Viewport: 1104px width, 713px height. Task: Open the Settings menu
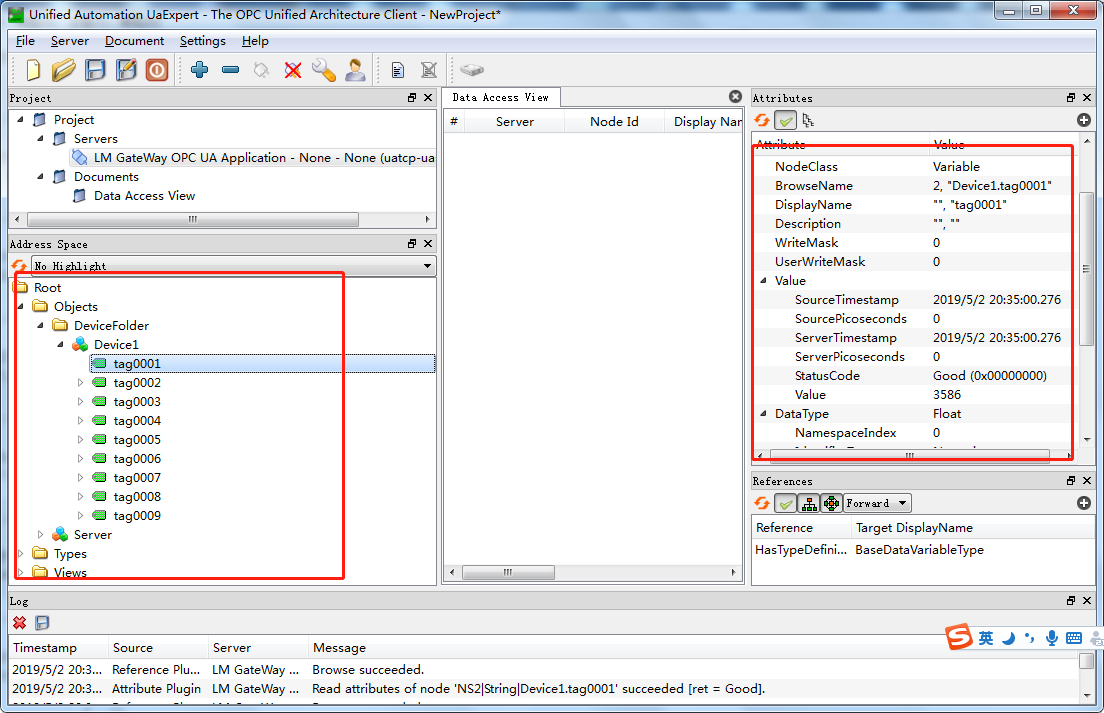(x=203, y=41)
